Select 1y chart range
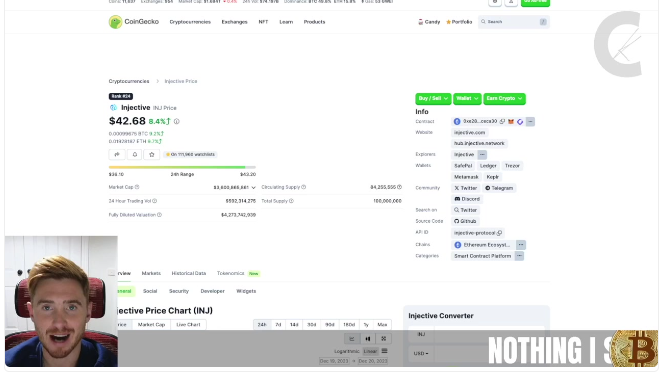Viewport: 662px width, 374px height. [366, 325]
